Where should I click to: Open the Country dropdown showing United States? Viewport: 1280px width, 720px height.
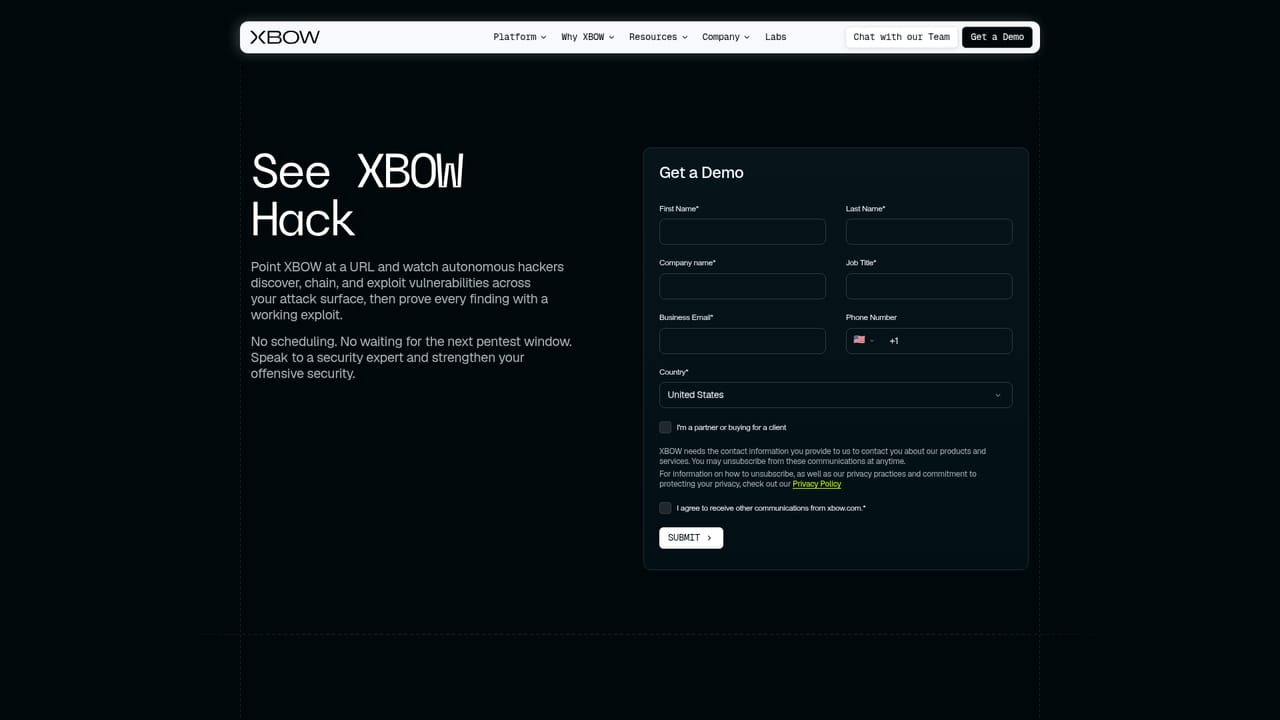(x=836, y=395)
